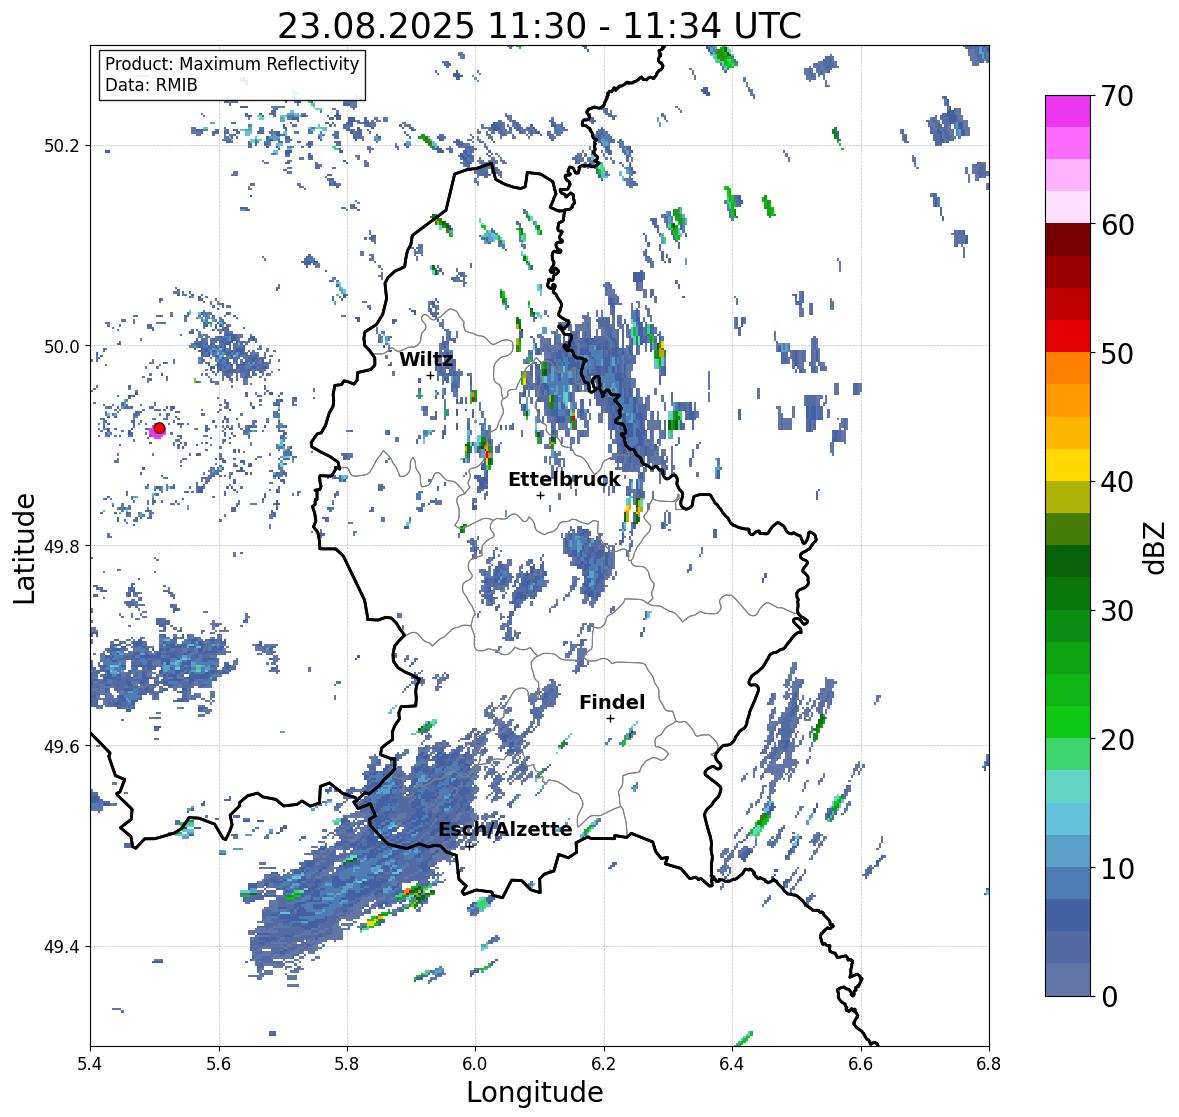The height and width of the screenshot is (1117, 1179).
Task: Click the dBZ colorbar label
Action: click(x=1156, y=548)
